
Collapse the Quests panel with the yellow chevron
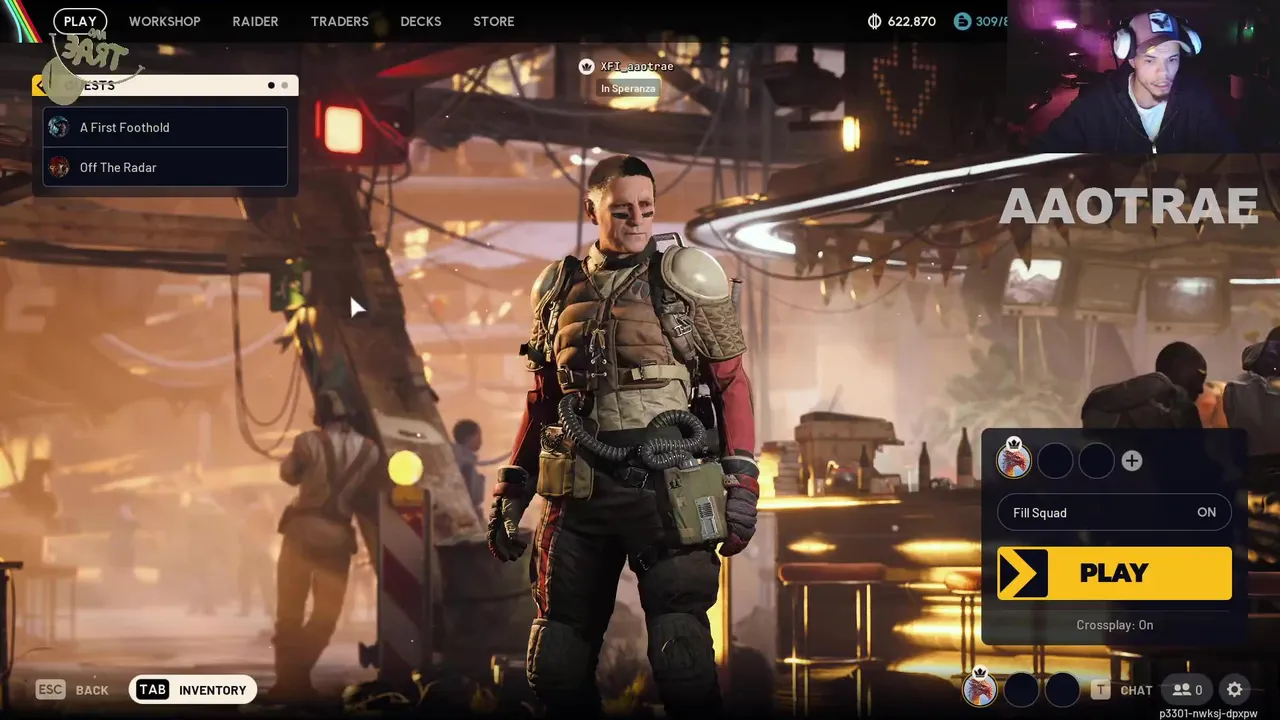[x=41, y=85]
